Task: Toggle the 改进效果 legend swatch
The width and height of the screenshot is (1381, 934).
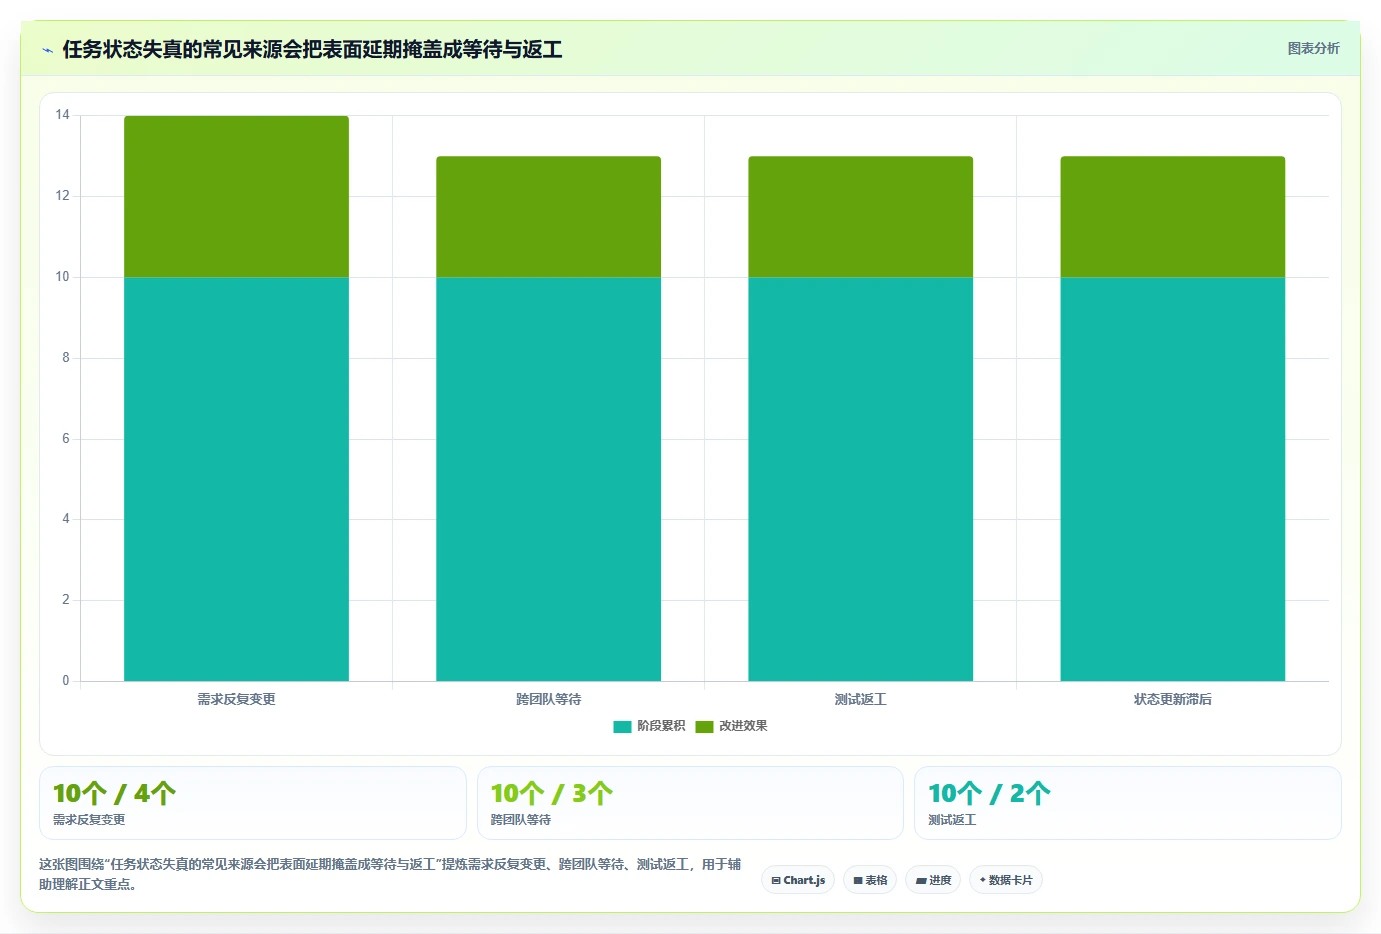Action: [x=704, y=727]
